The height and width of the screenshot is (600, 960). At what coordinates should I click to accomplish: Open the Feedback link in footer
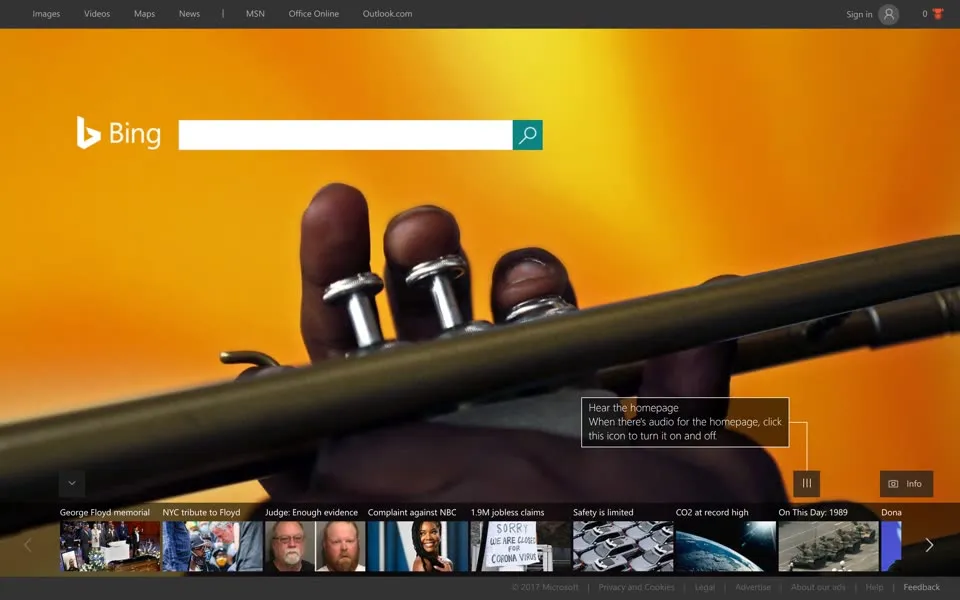tap(921, 587)
